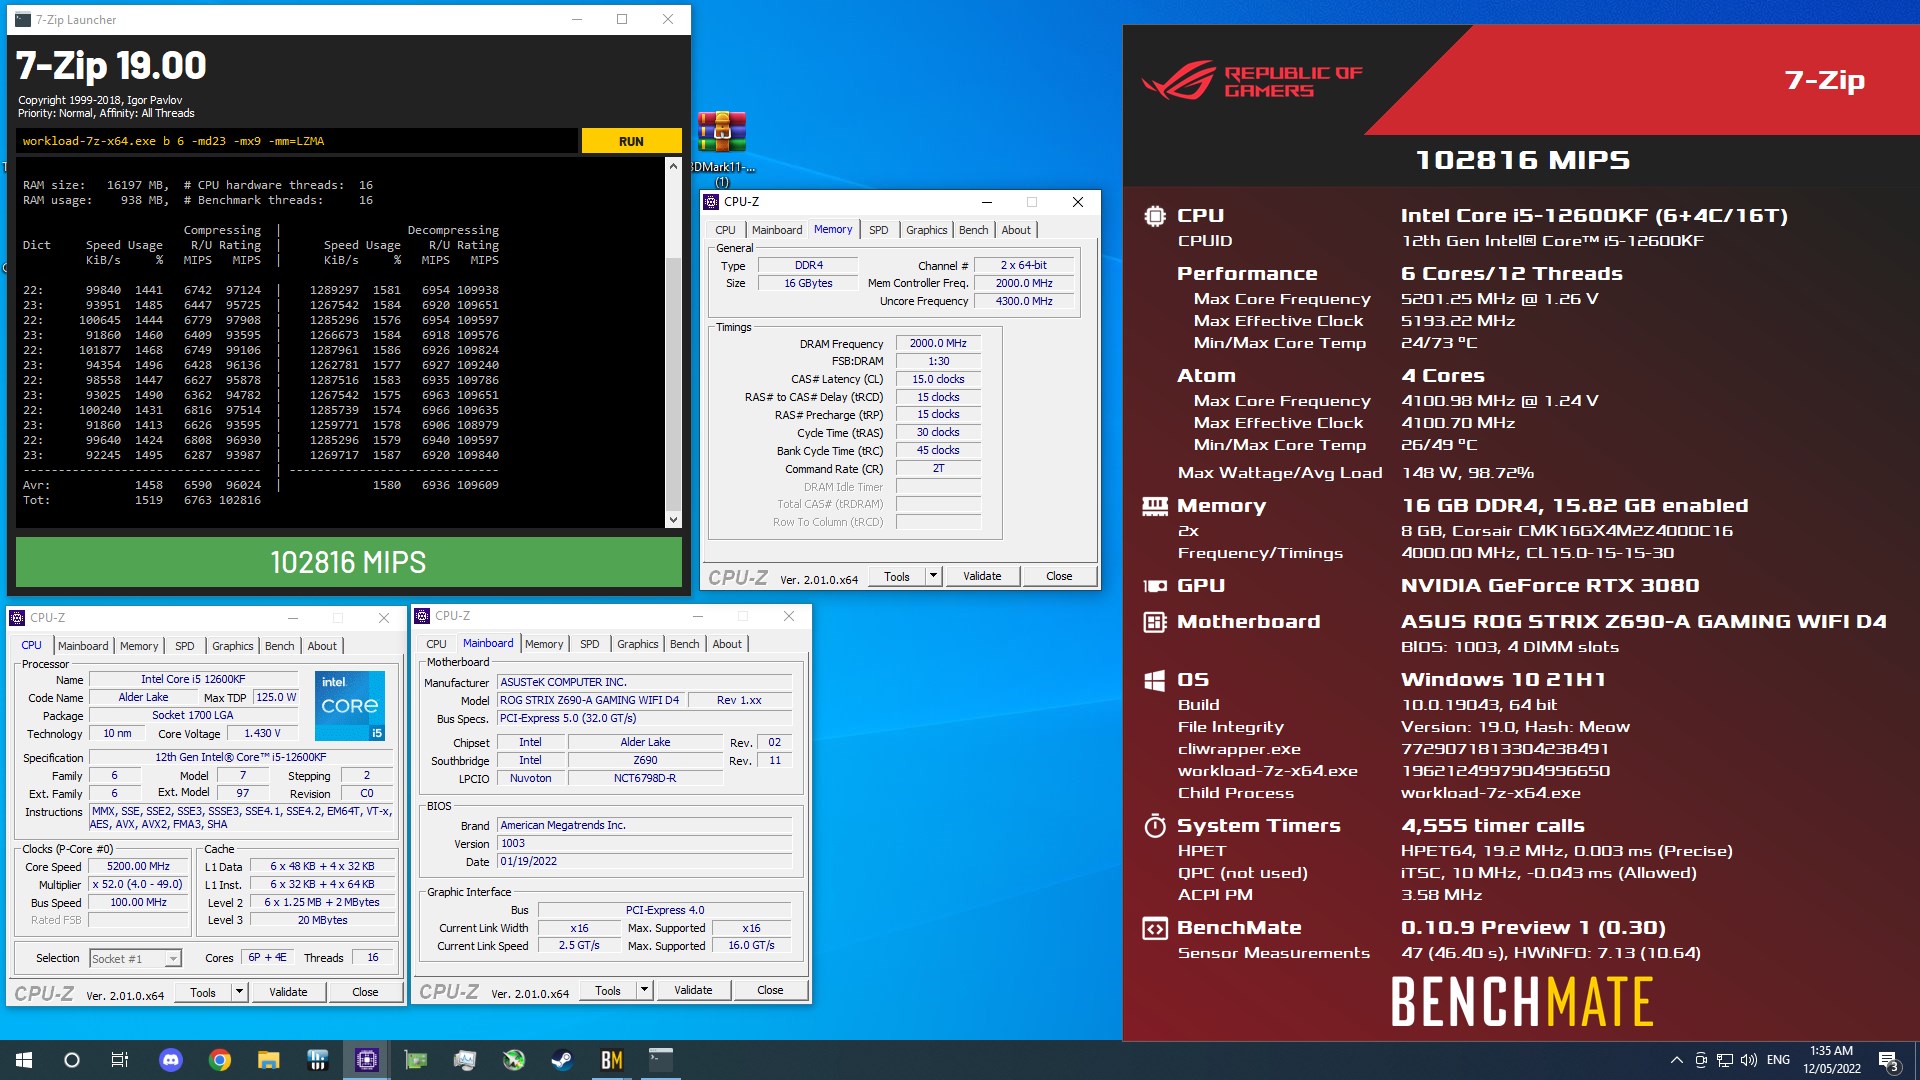Click the Level 3 cache value 20 MBytes
Image resolution: width=1920 pixels, height=1080 pixels.
322,920
